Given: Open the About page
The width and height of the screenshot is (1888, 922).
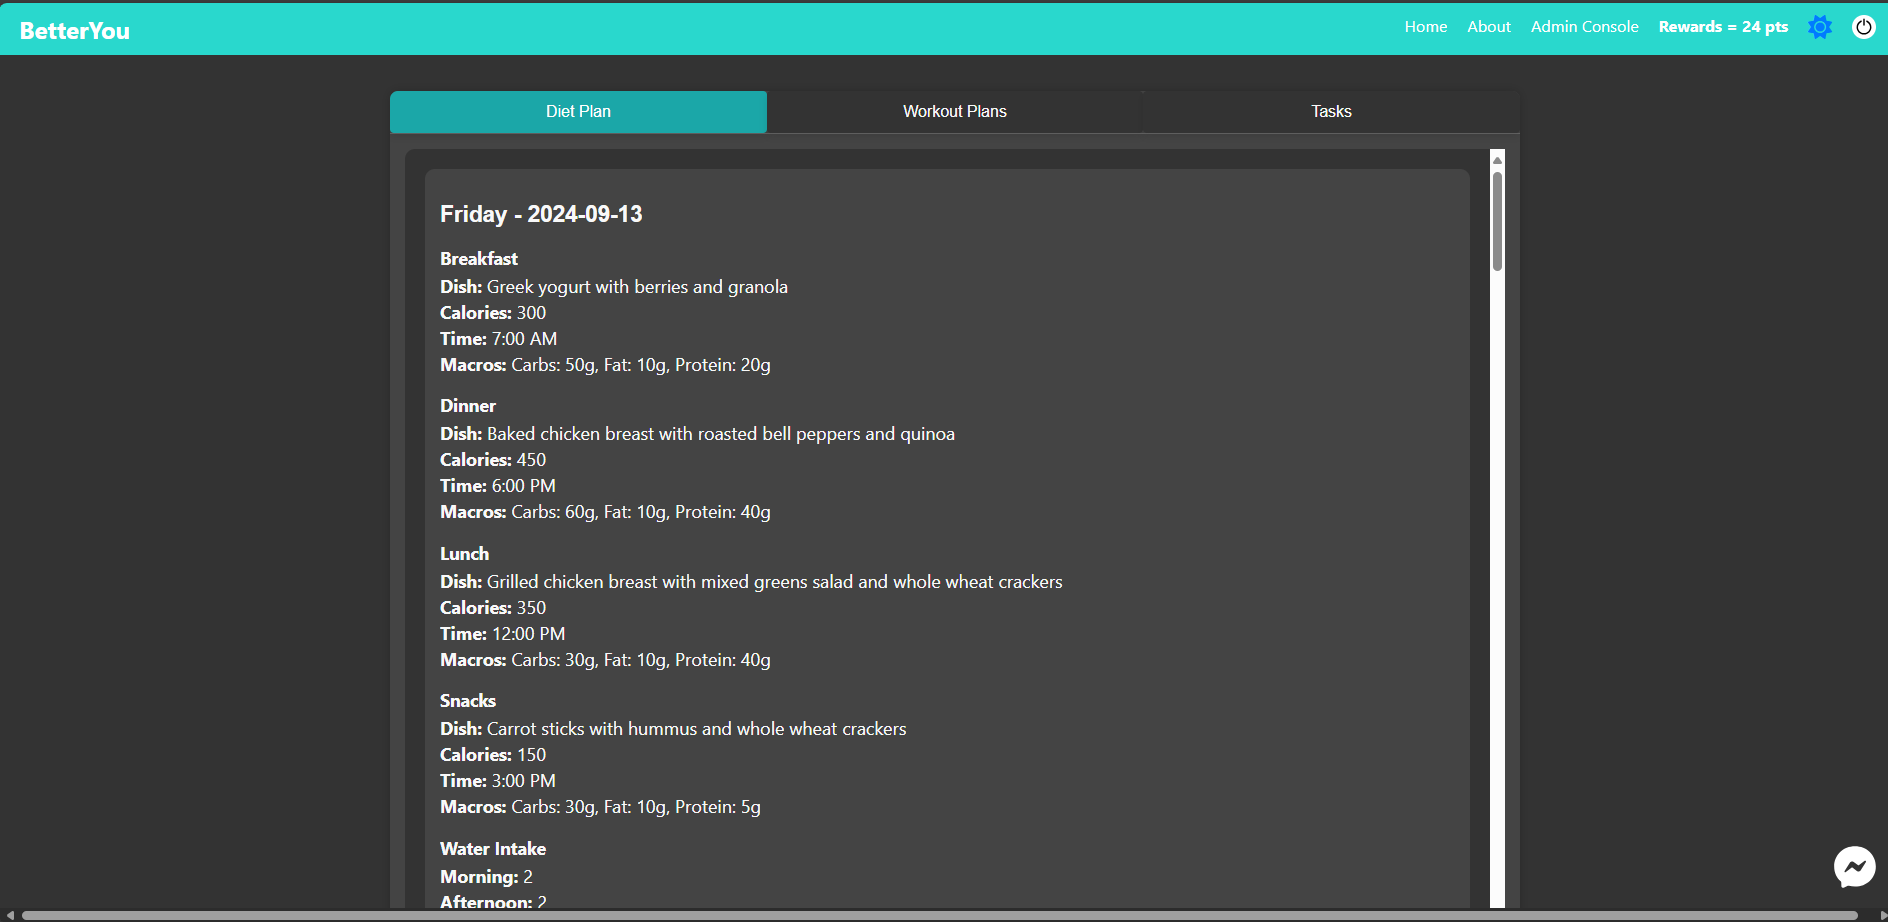Looking at the screenshot, I should coord(1489,27).
